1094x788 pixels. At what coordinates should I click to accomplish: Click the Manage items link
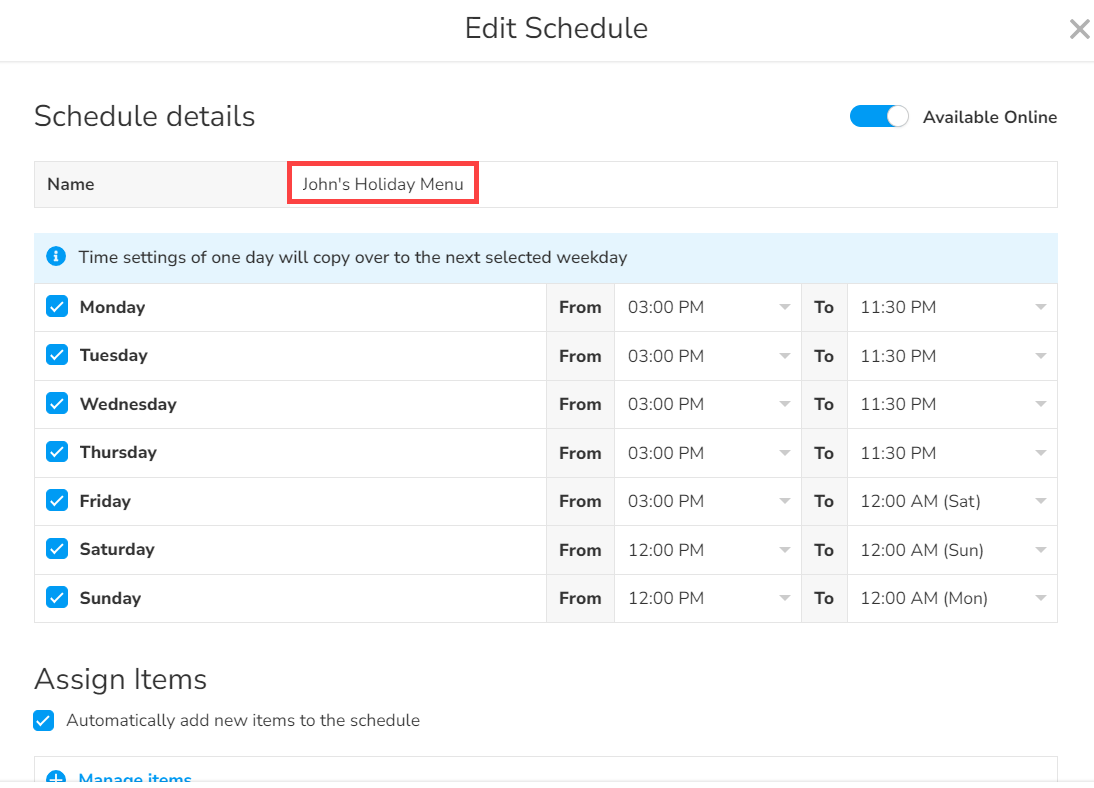pyautogui.click(x=135, y=778)
